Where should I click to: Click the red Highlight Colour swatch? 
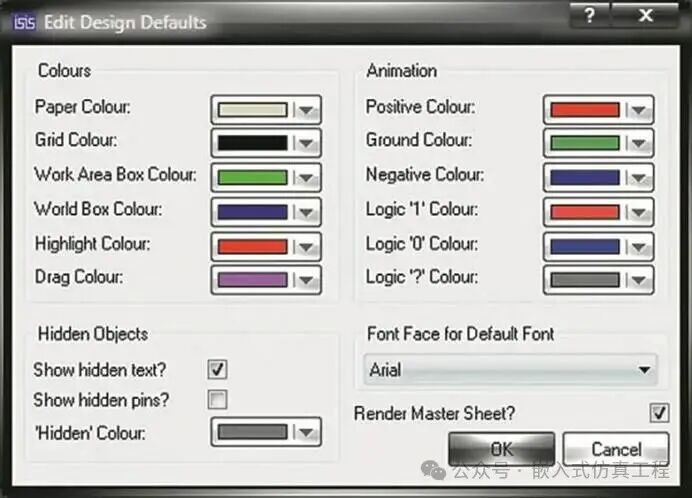(252, 247)
